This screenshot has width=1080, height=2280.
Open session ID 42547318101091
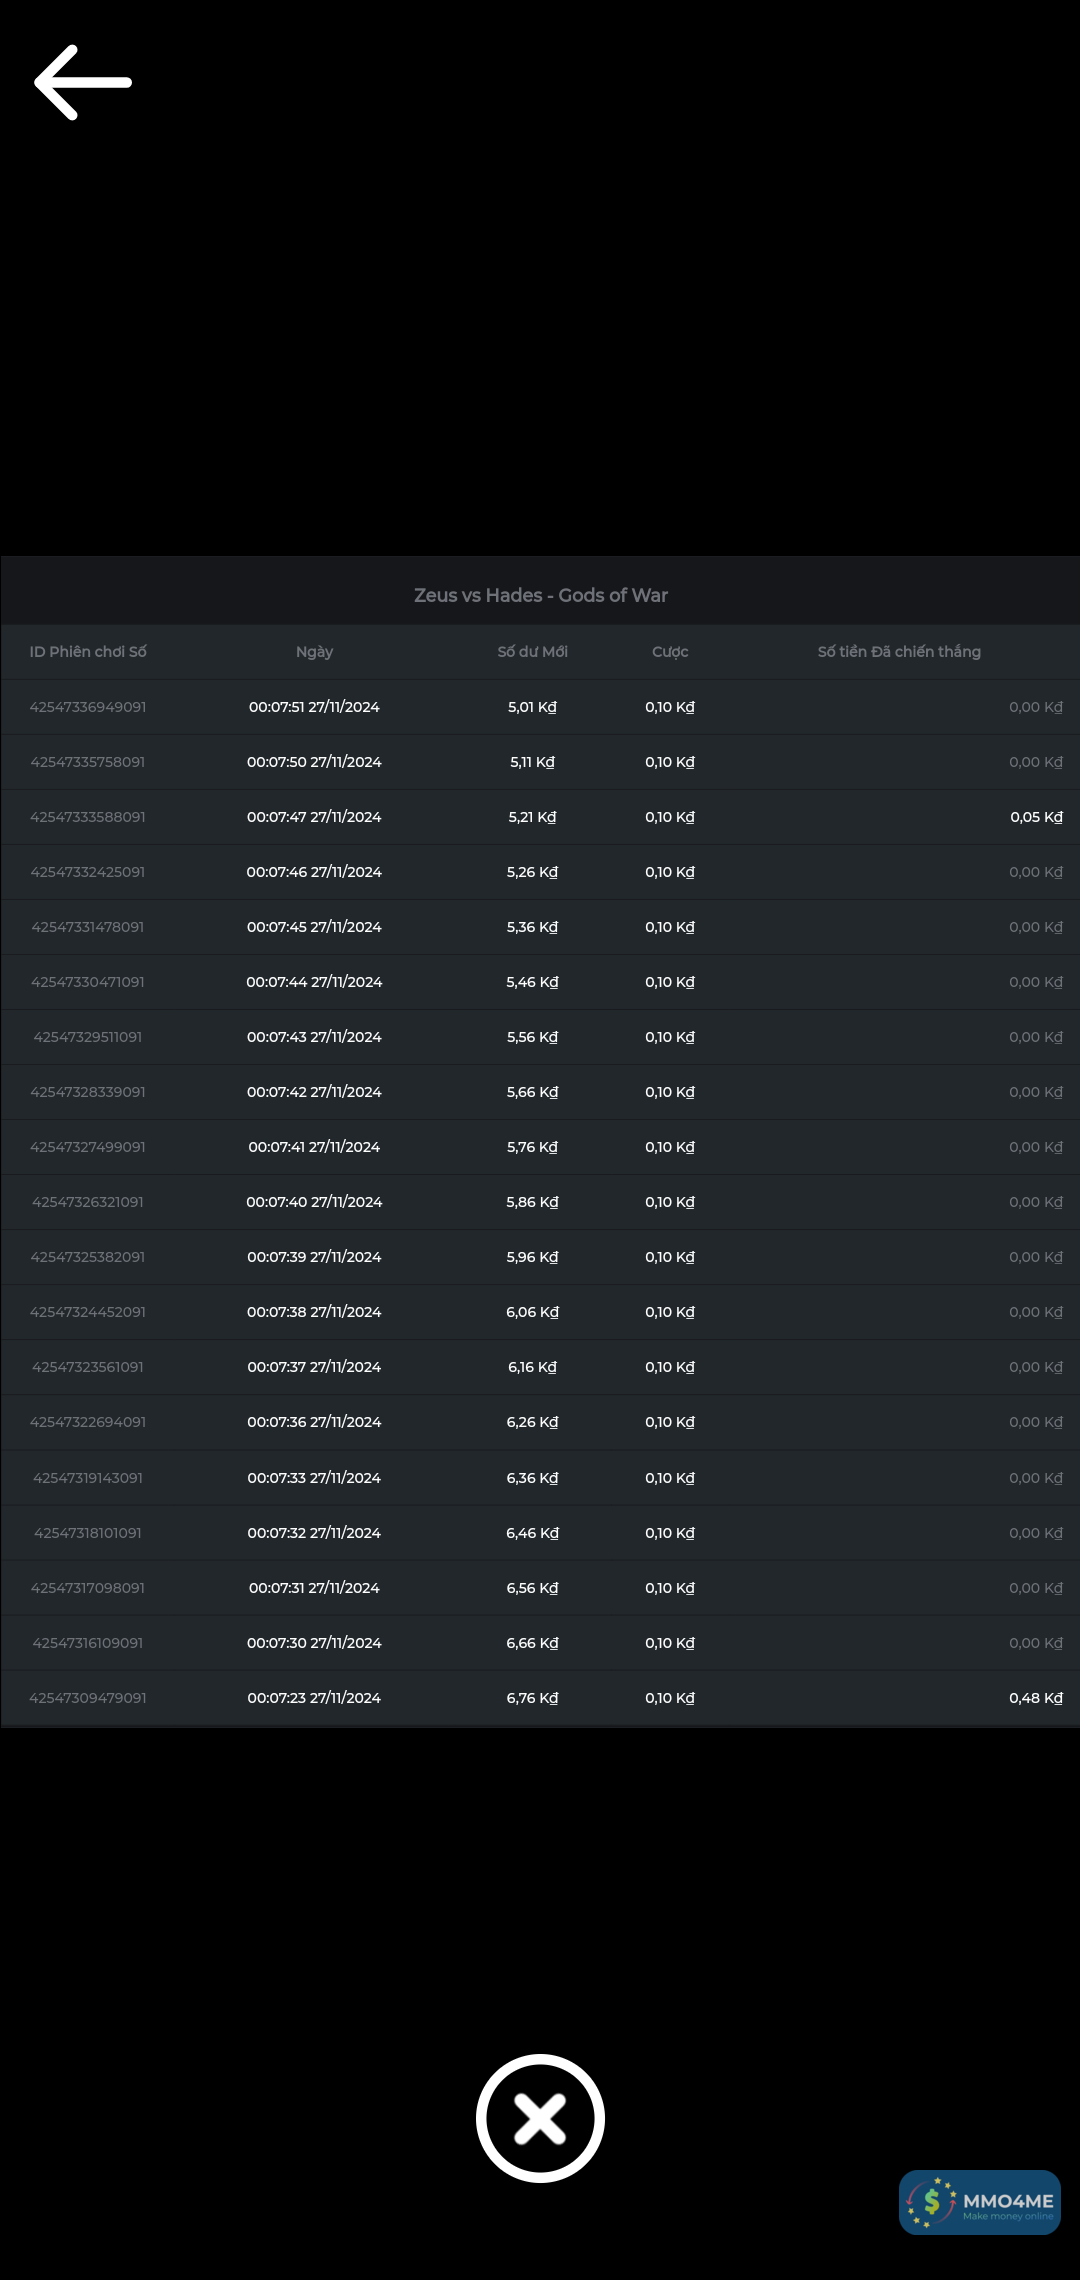(88, 1533)
